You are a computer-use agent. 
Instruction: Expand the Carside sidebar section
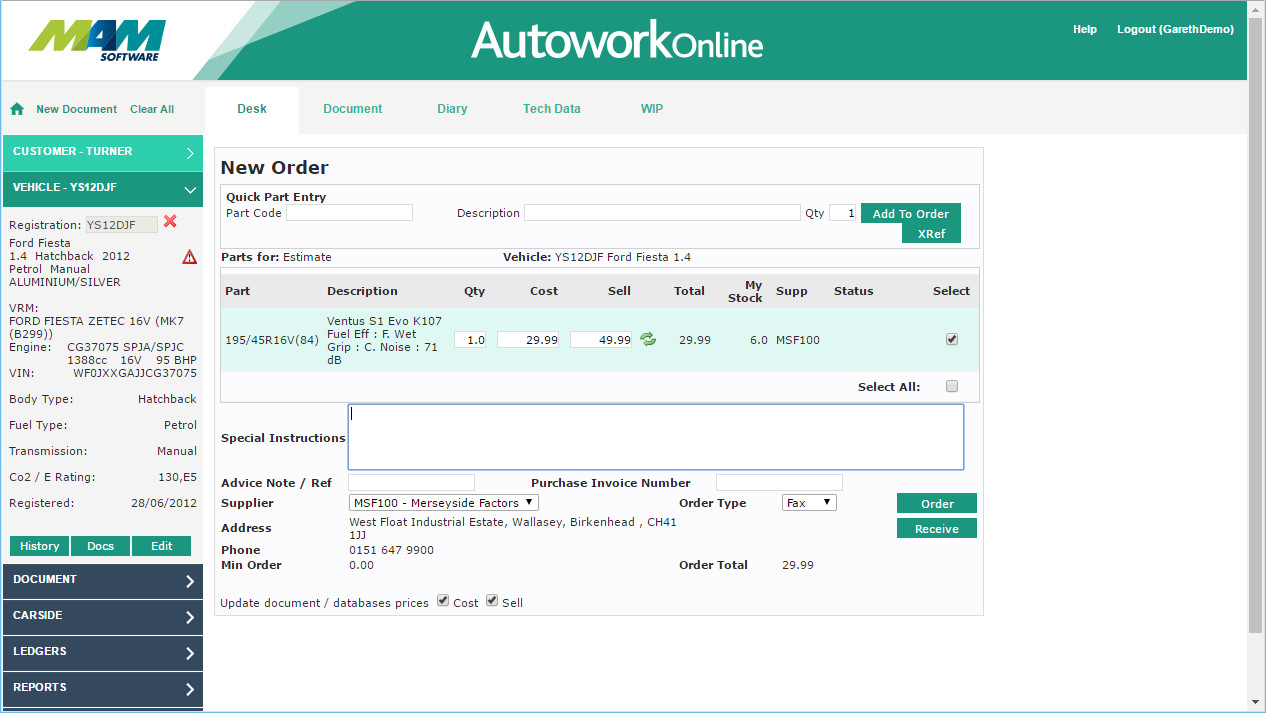coord(102,616)
